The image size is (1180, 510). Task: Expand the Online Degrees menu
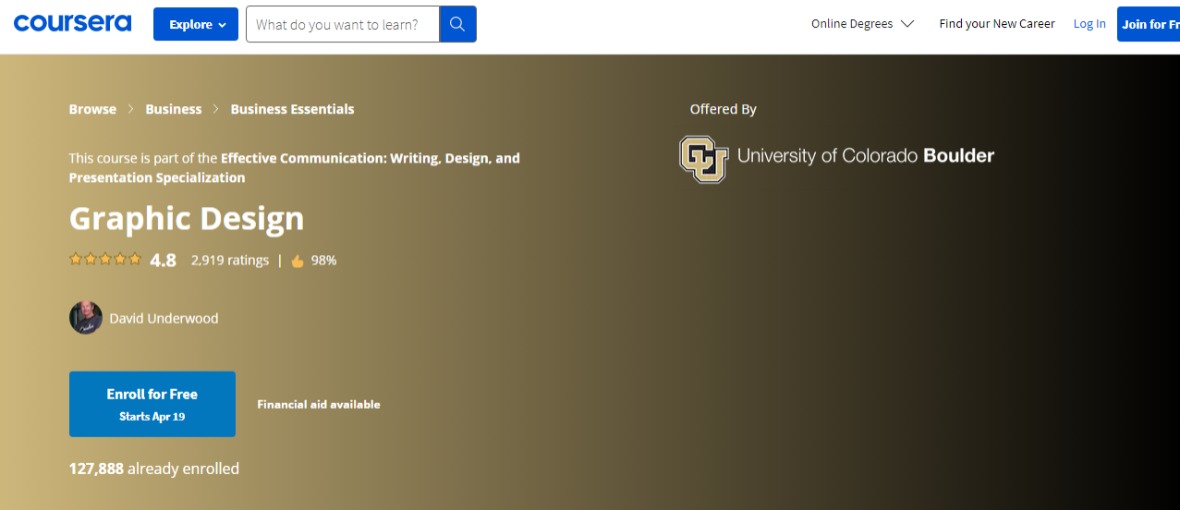click(x=862, y=24)
